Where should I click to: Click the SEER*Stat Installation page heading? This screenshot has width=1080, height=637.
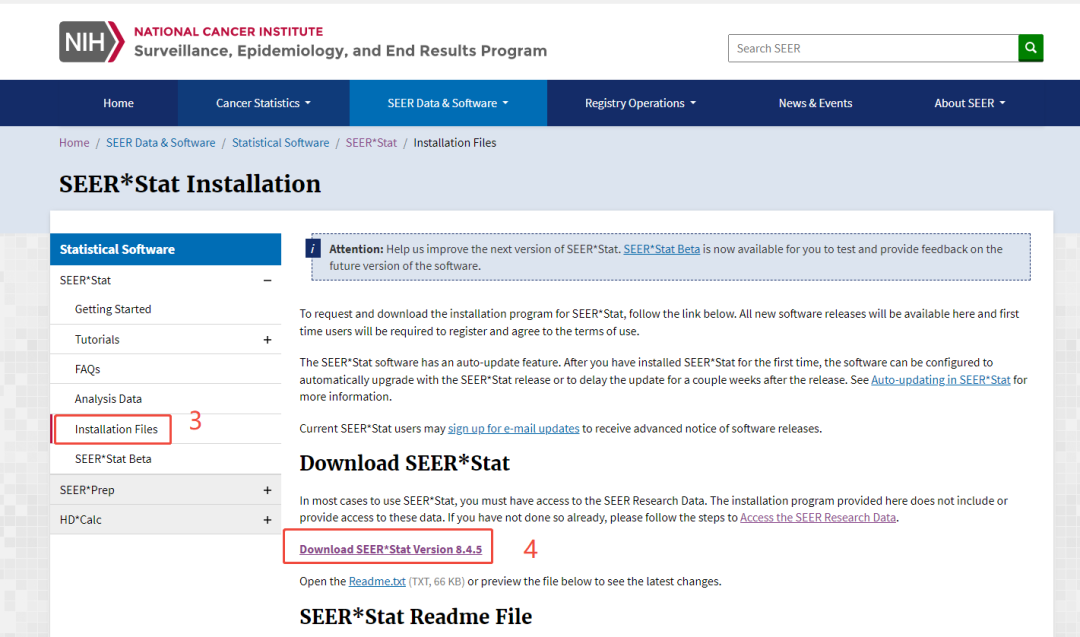pos(190,184)
